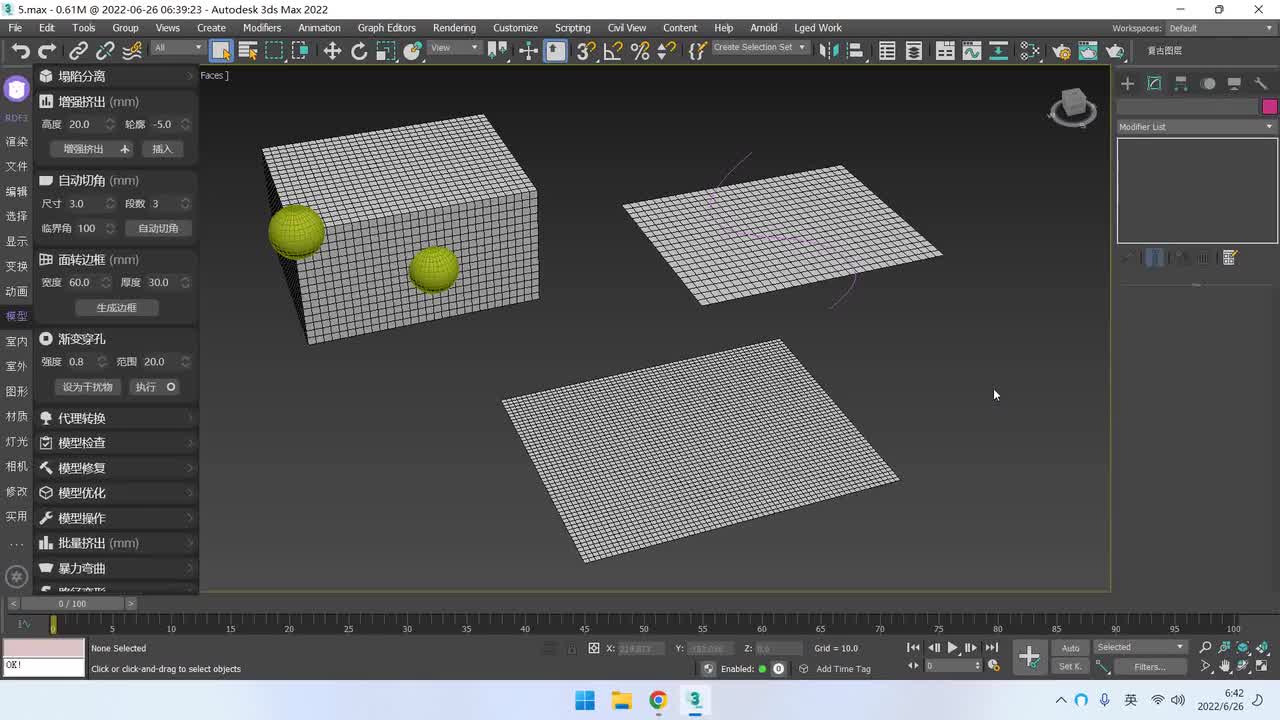
Task: Activate the Unlink Selection tool
Action: (x=105, y=51)
